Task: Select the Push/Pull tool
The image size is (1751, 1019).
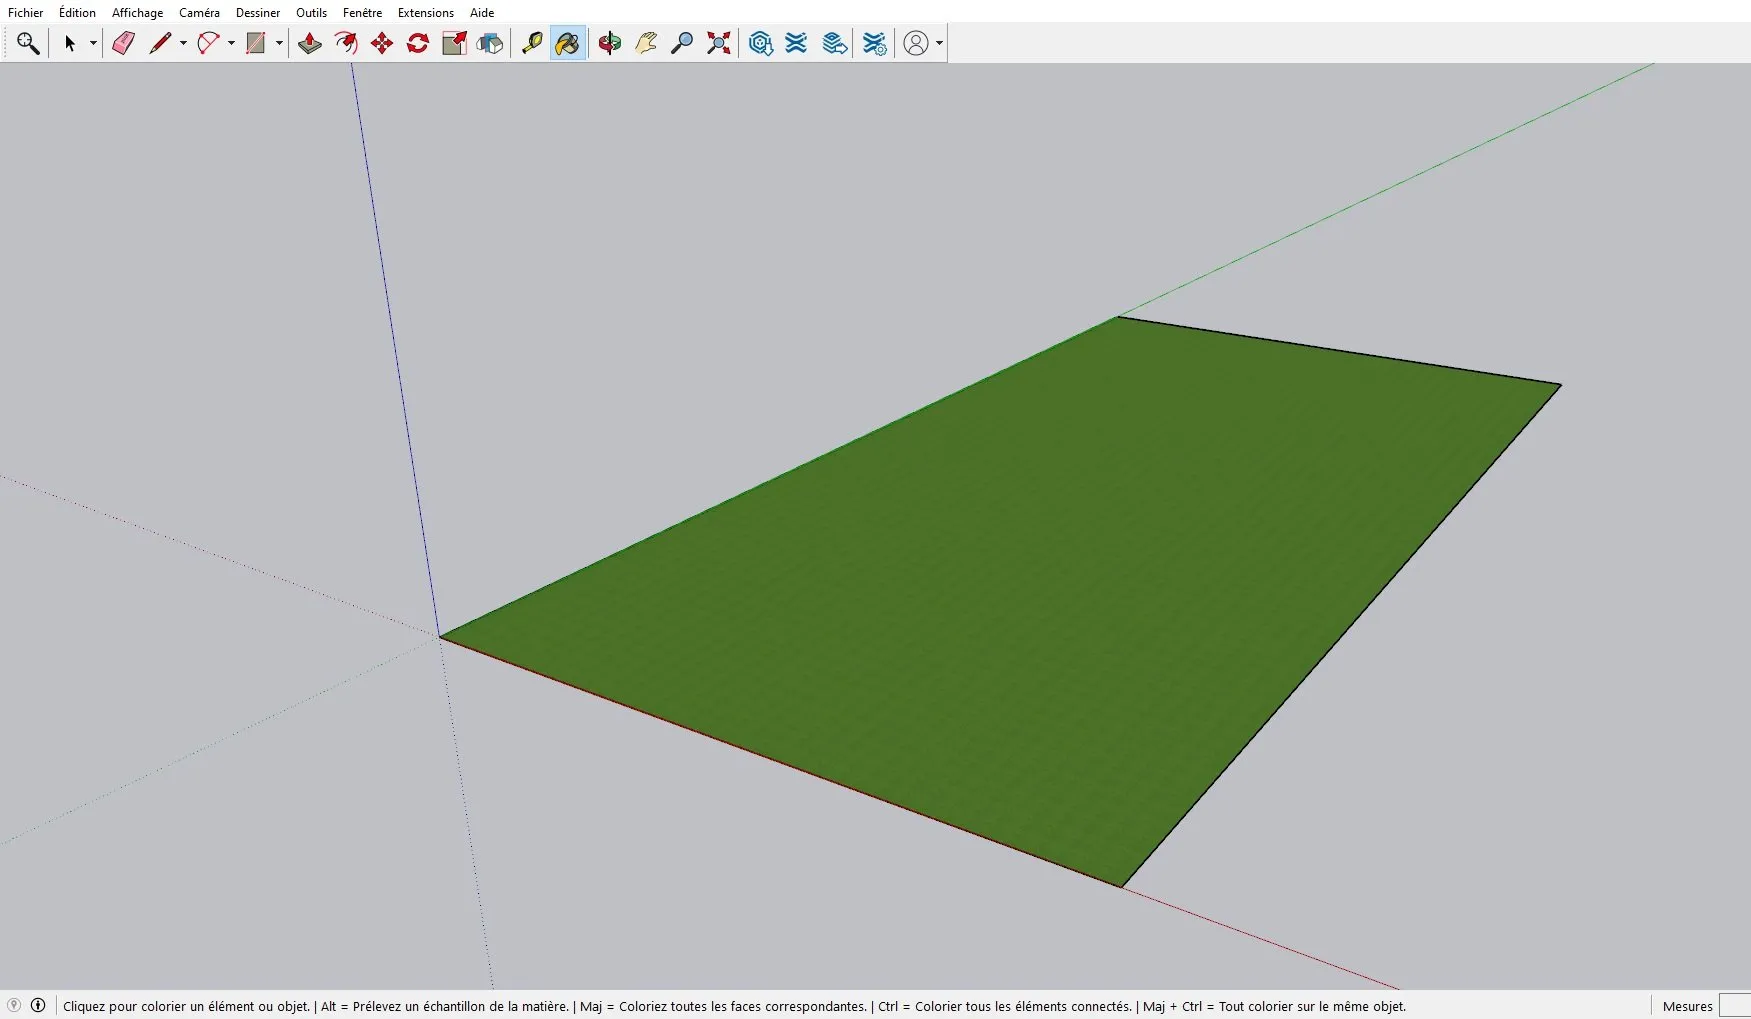Action: click(310, 43)
